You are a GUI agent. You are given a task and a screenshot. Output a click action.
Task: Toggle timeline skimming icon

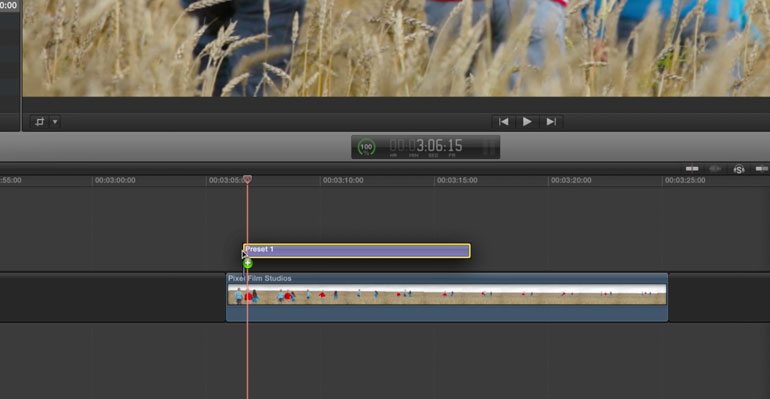click(692, 169)
